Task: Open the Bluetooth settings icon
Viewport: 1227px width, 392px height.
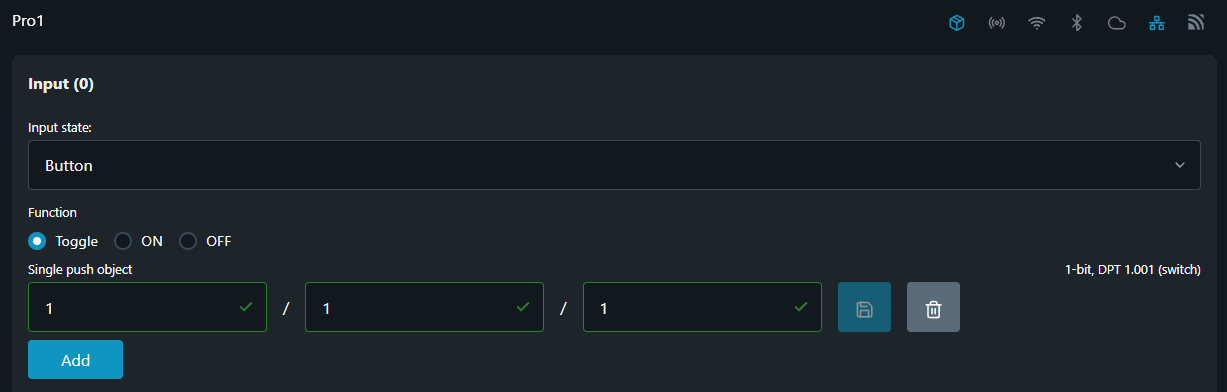Action: (x=1077, y=23)
